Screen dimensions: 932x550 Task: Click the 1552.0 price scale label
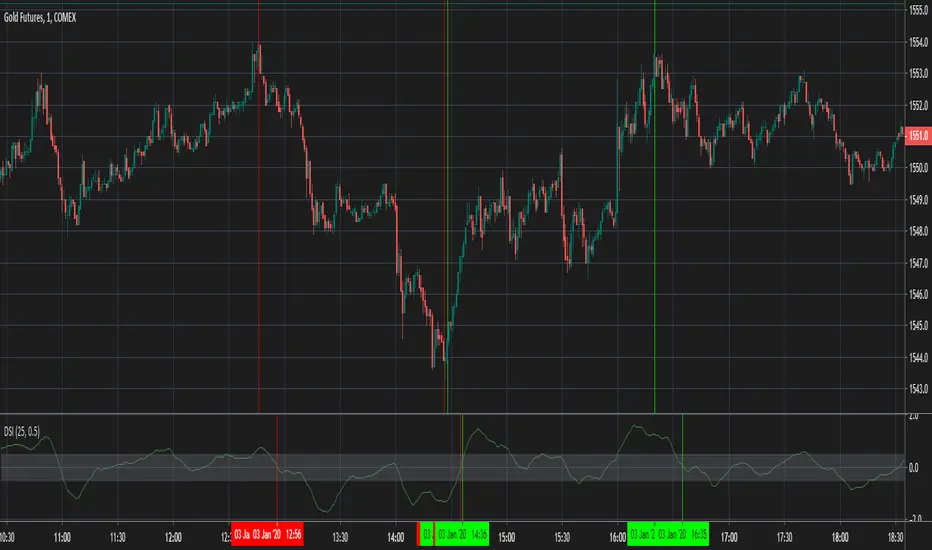coord(918,105)
